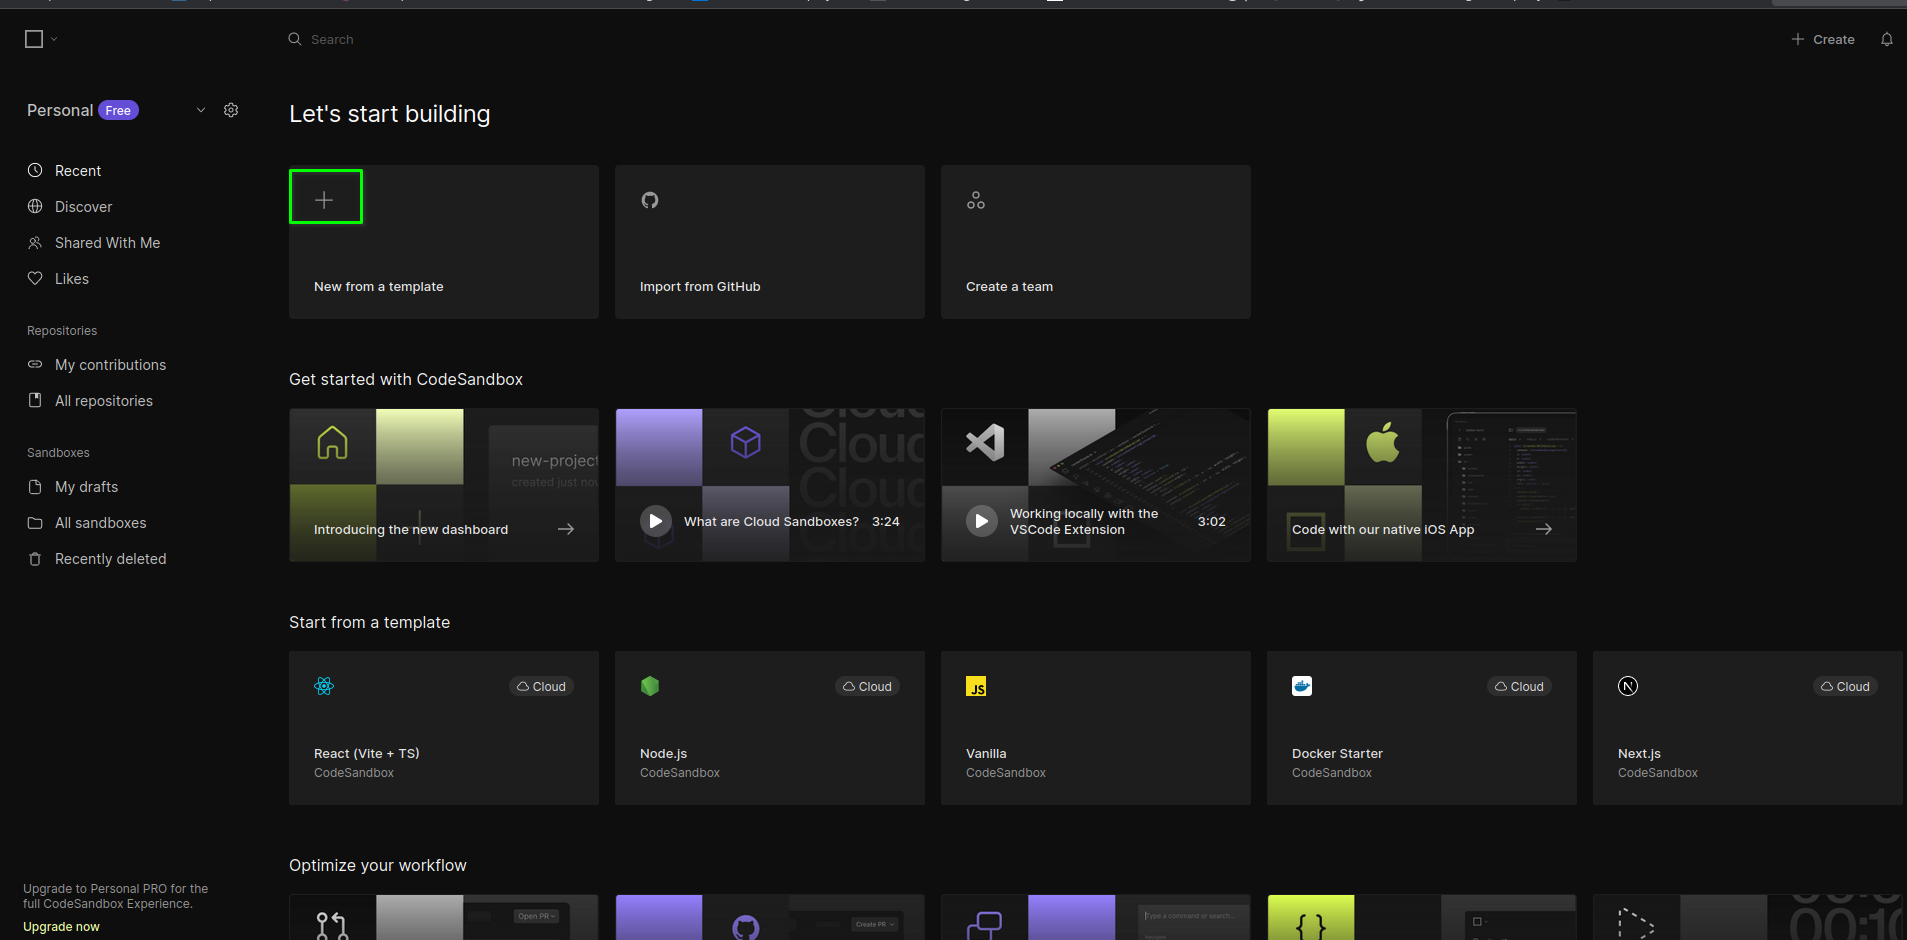Image resolution: width=1907 pixels, height=940 pixels.
Task: Play the Cloud Sandboxes video
Action: [655, 521]
